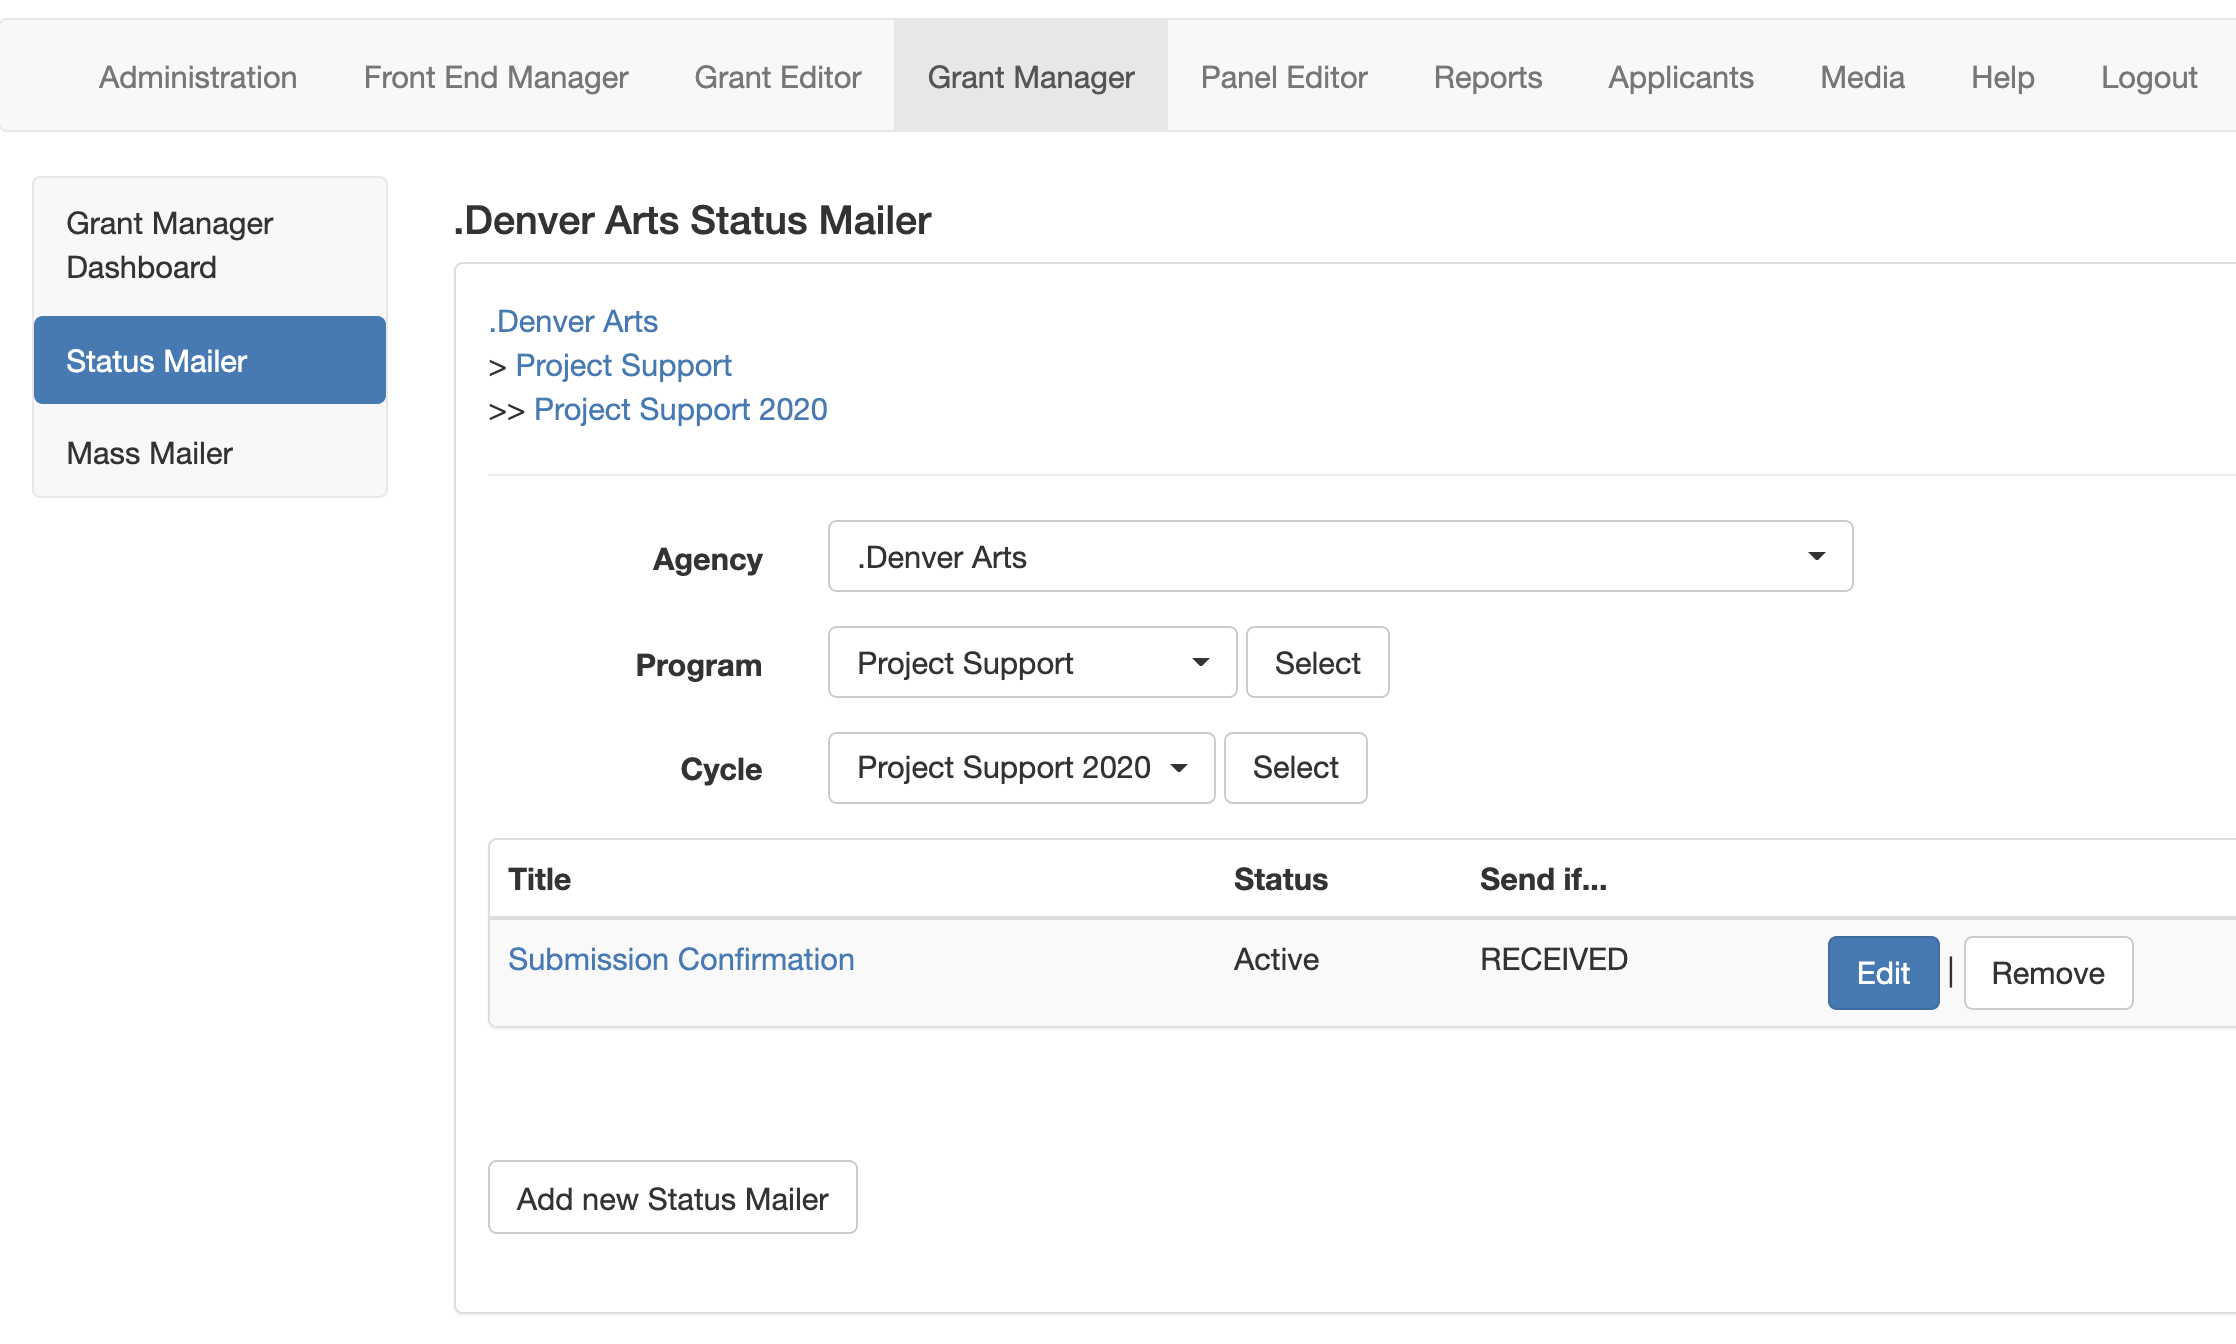Open the Submission Confirmation mailer link
Screen dimensions: 2236x1344
tap(681, 959)
